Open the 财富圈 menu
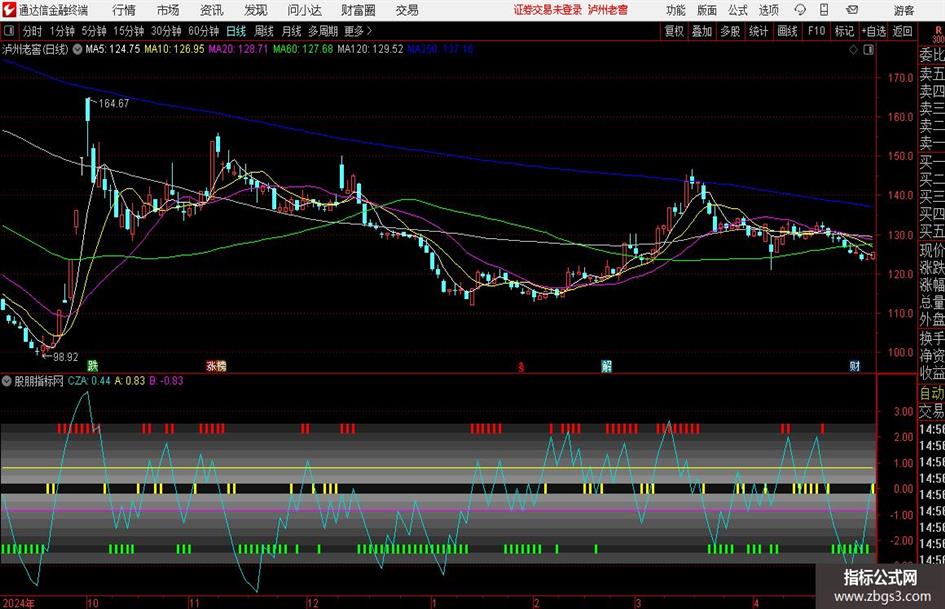945x609 pixels. pyautogui.click(x=358, y=10)
